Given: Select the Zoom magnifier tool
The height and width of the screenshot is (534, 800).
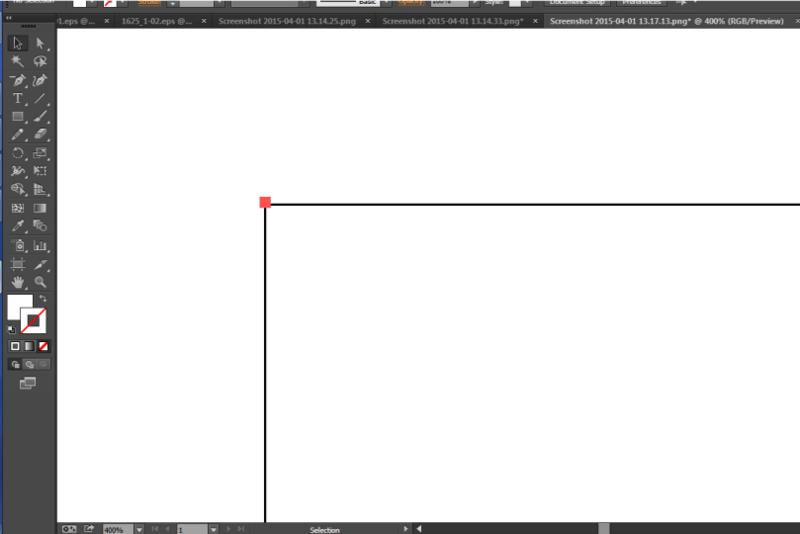Looking at the screenshot, I should 40,282.
